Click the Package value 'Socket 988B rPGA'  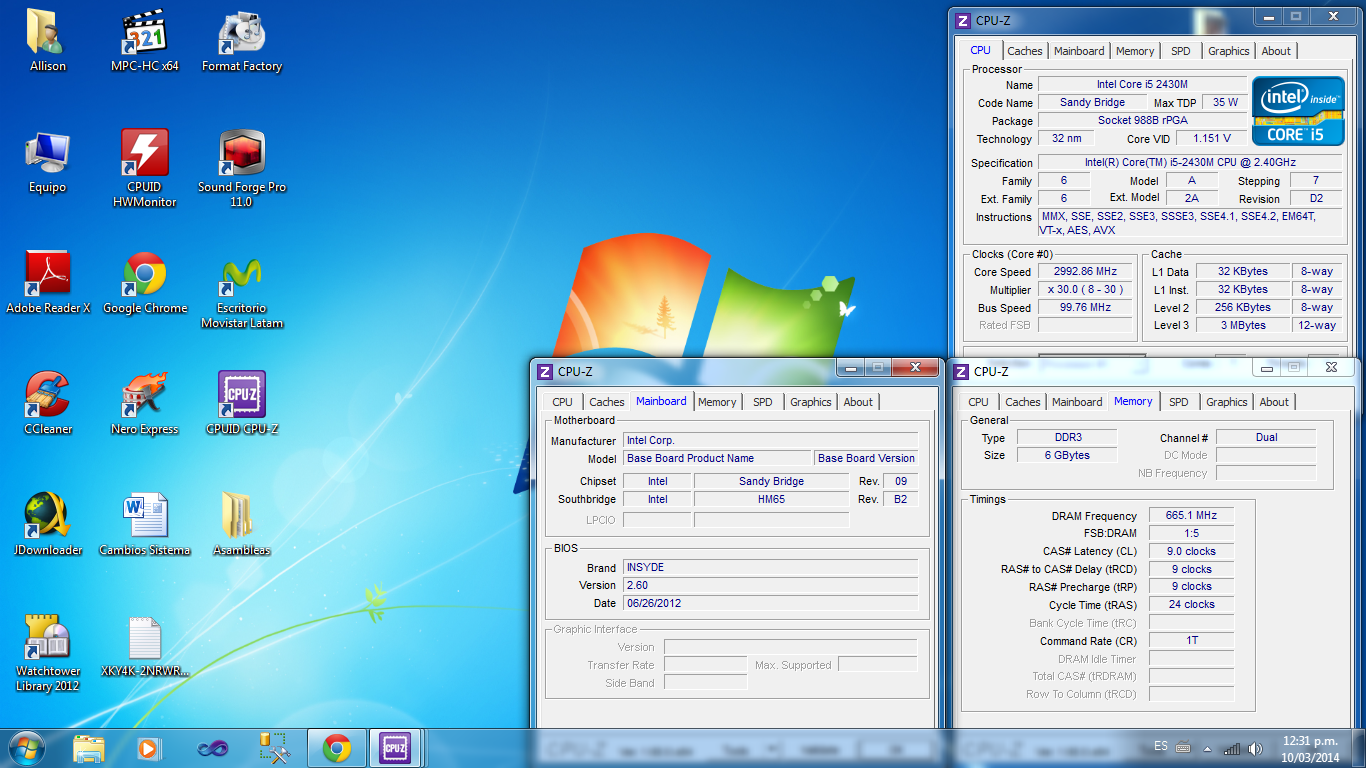pos(1142,120)
